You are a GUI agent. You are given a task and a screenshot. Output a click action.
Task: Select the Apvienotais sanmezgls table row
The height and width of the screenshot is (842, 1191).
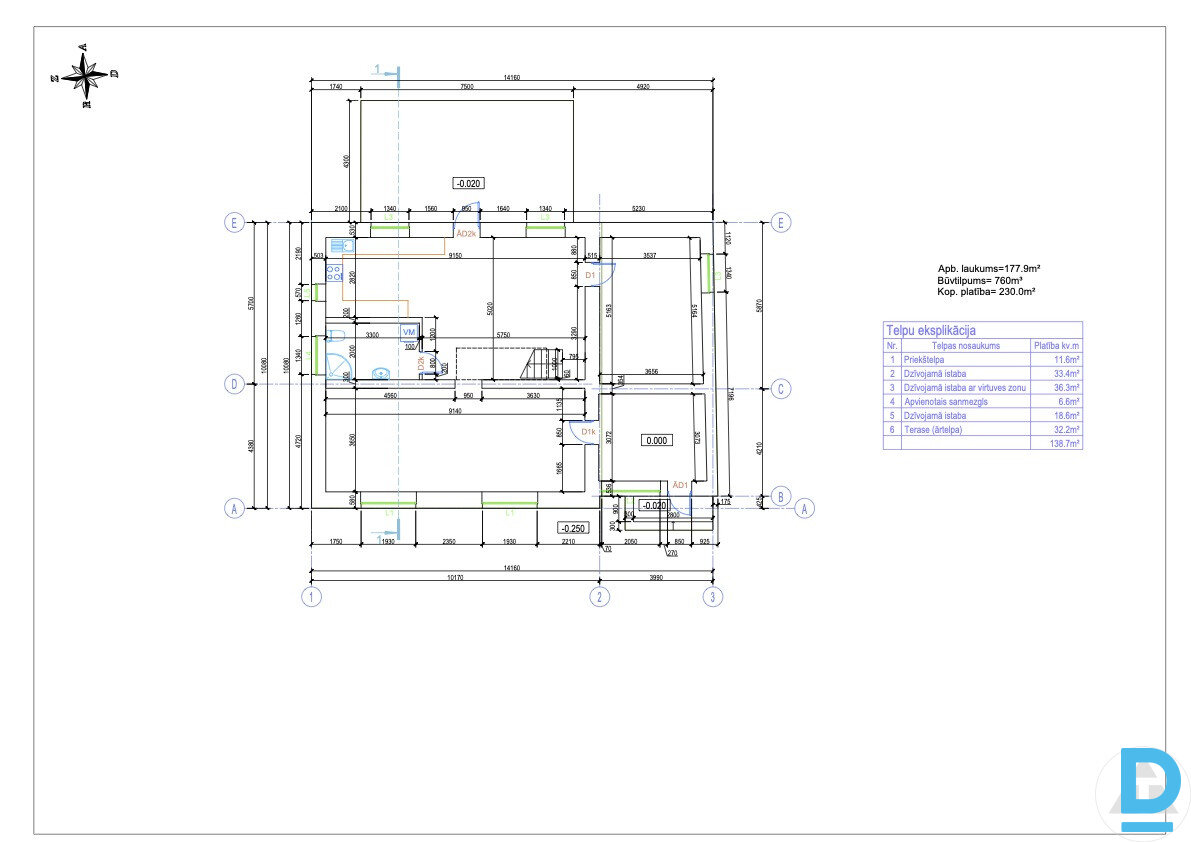981,401
